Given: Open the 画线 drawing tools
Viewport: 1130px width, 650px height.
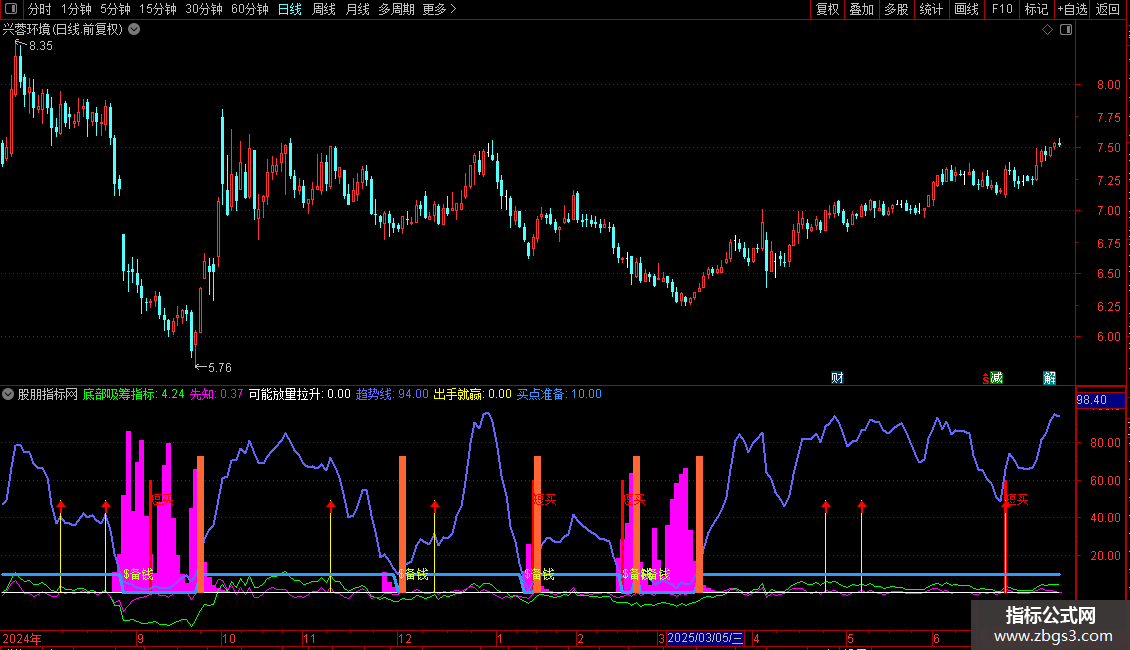Looking at the screenshot, I should pyautogui.click(x=966, y=9).
